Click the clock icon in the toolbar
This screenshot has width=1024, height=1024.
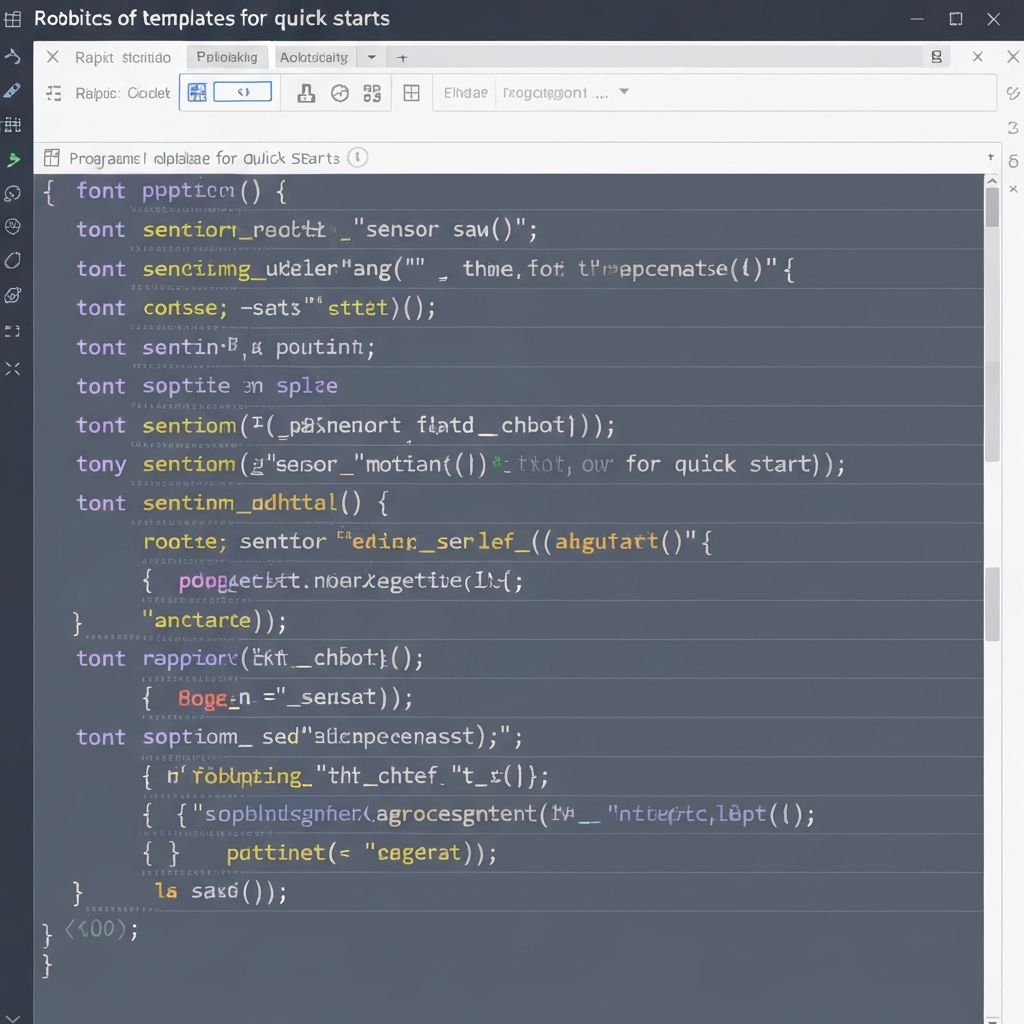(340, 94)
